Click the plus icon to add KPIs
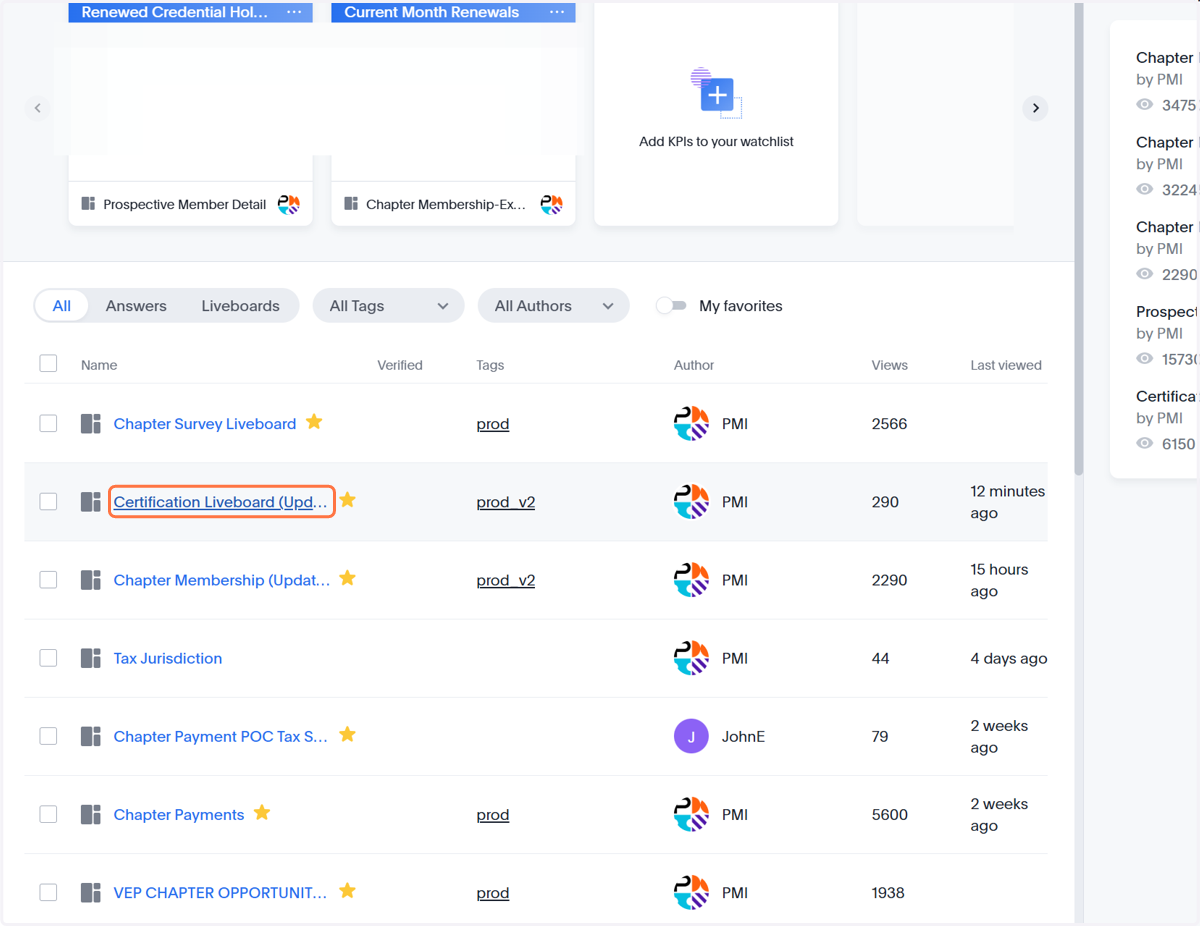This screenshot has height=926, width=1200. click(x=717, y=95)
